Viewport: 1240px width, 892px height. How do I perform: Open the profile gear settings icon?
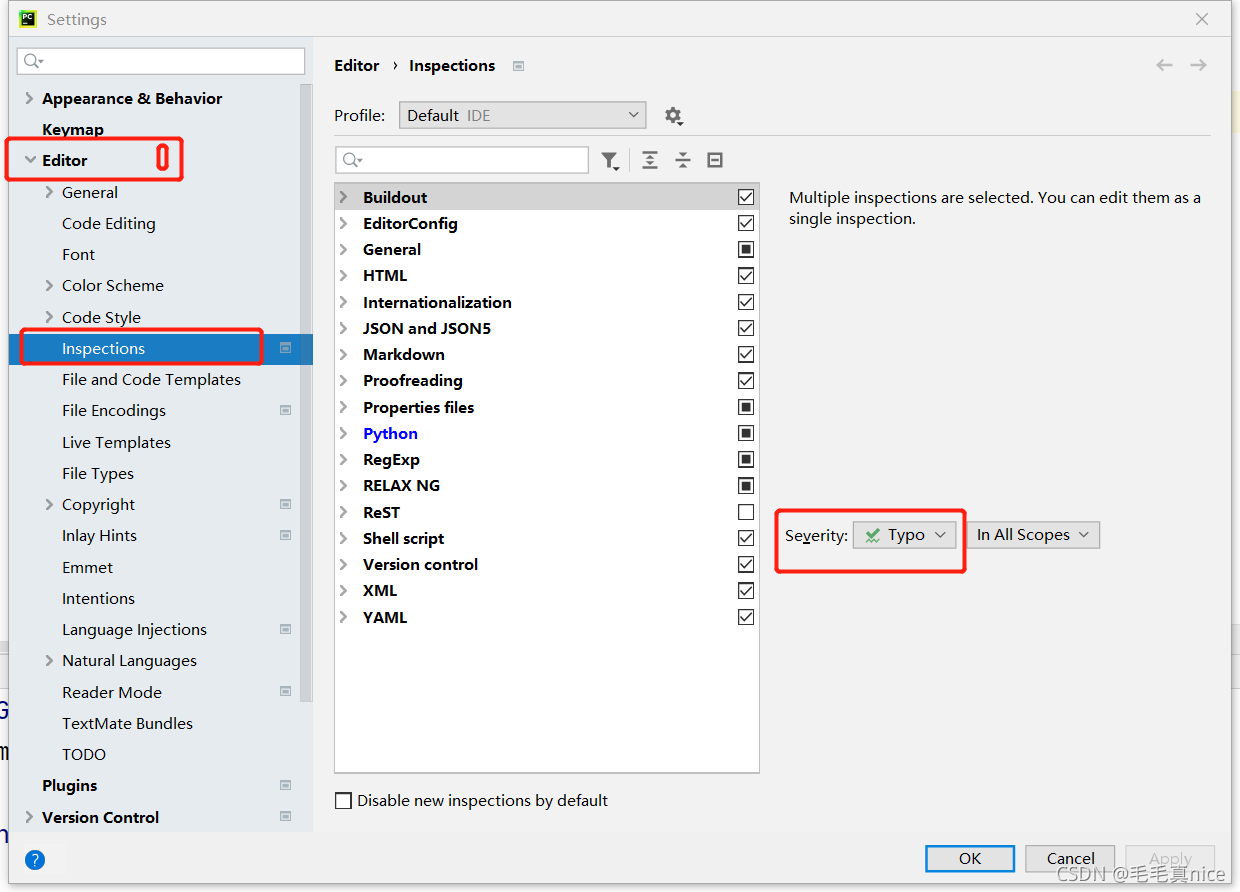point(673,116)
